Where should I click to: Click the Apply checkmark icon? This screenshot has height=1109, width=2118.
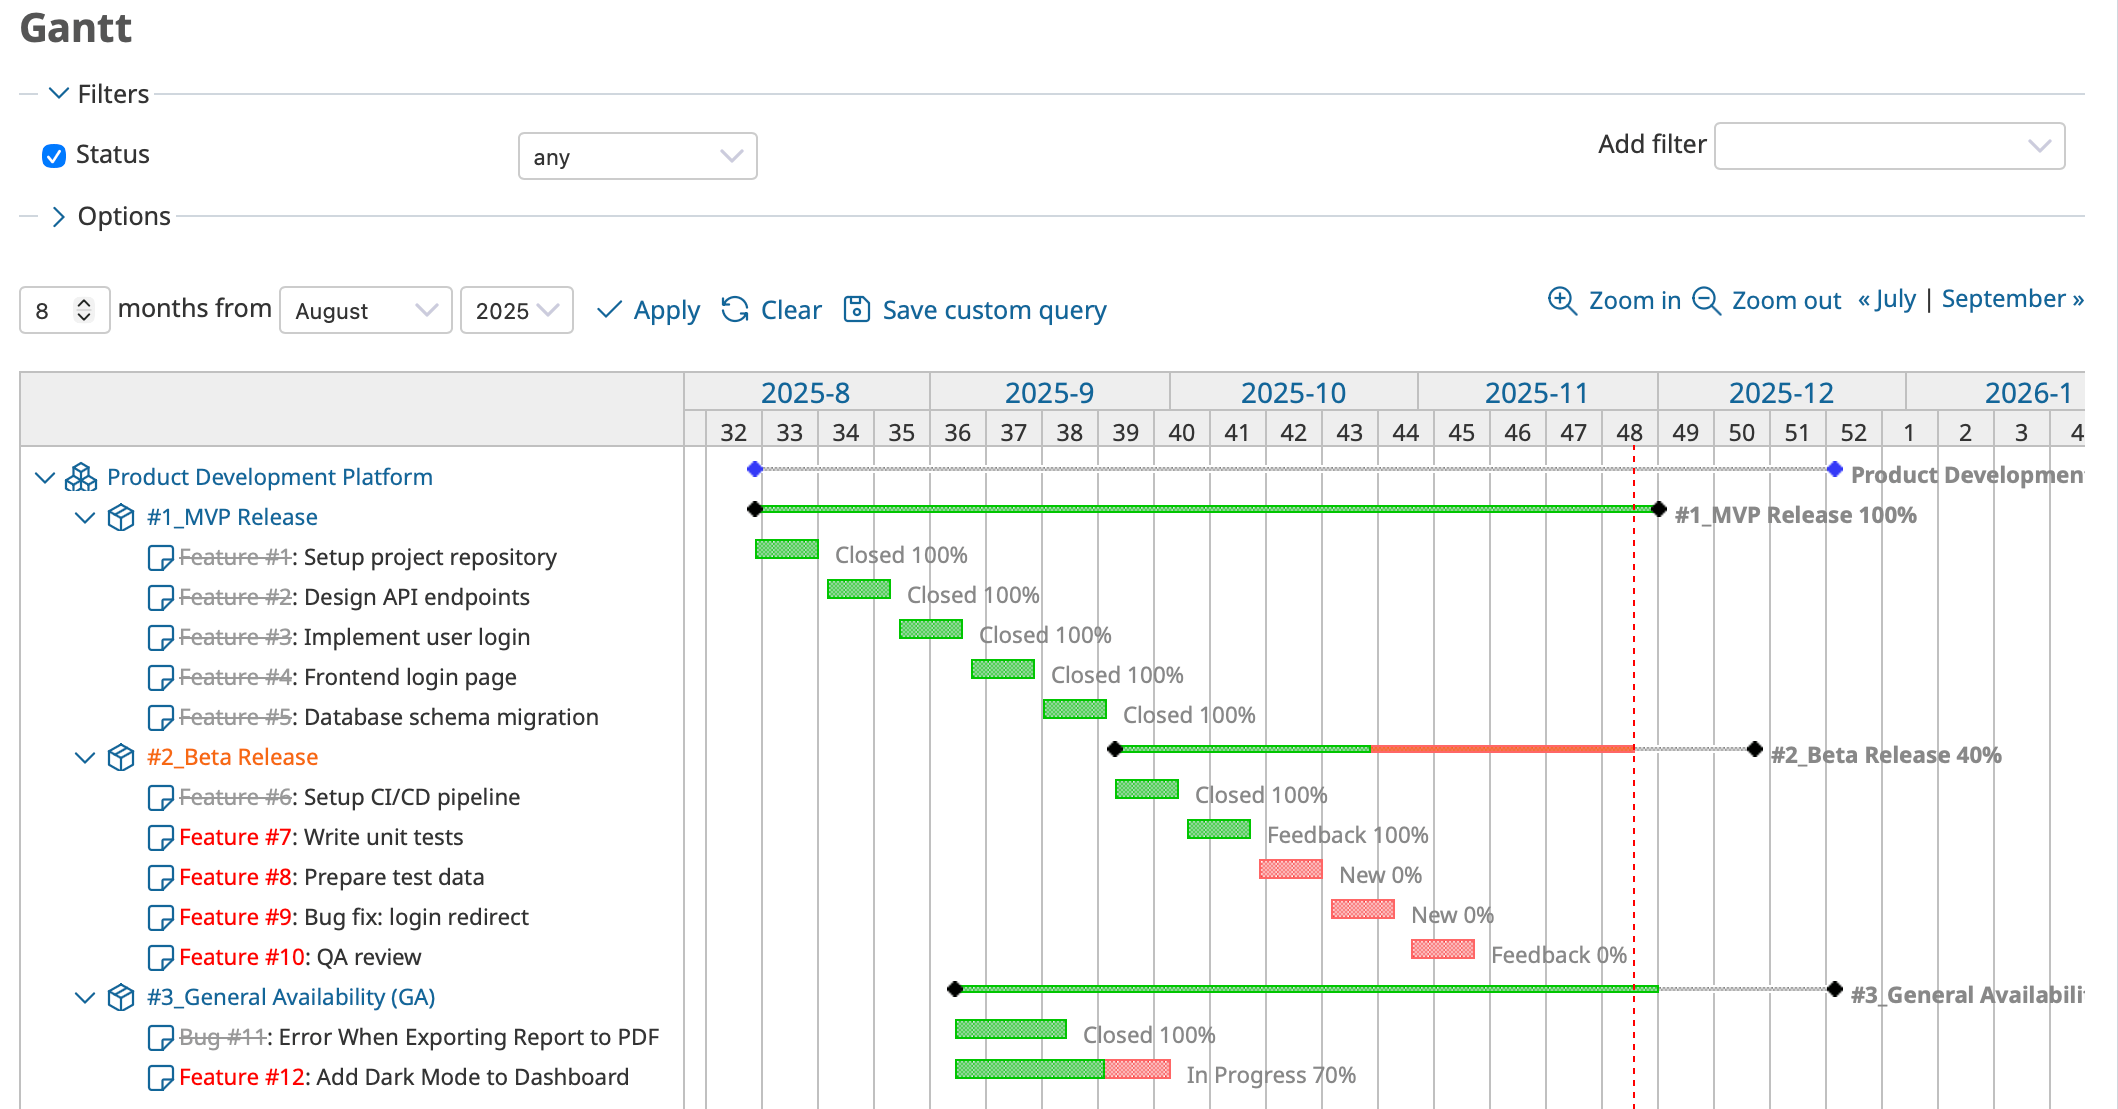pyautogui.click(x=609, y=310)
